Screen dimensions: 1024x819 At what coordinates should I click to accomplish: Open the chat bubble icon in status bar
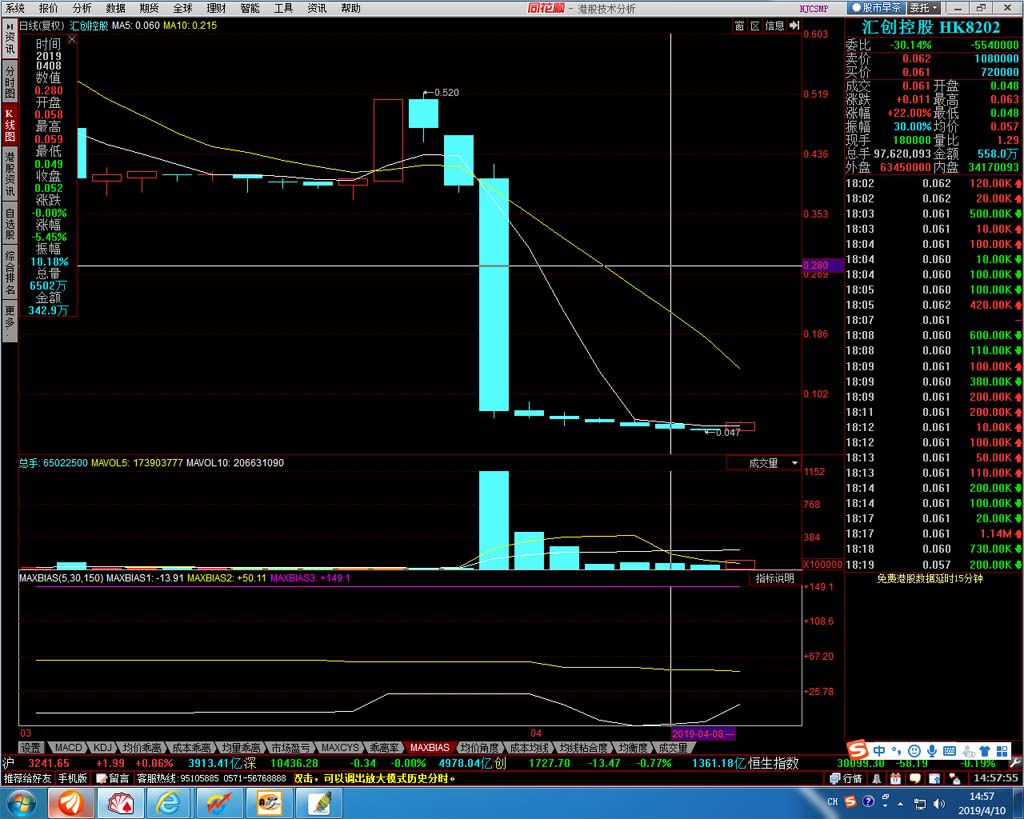[x=915, y=779]
